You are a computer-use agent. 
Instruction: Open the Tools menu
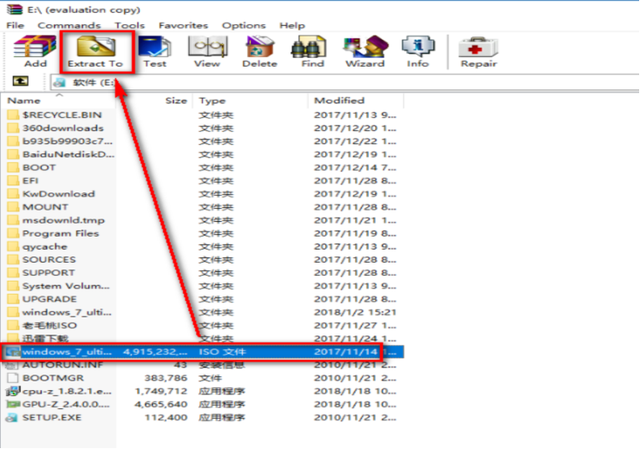pos(129,25)
